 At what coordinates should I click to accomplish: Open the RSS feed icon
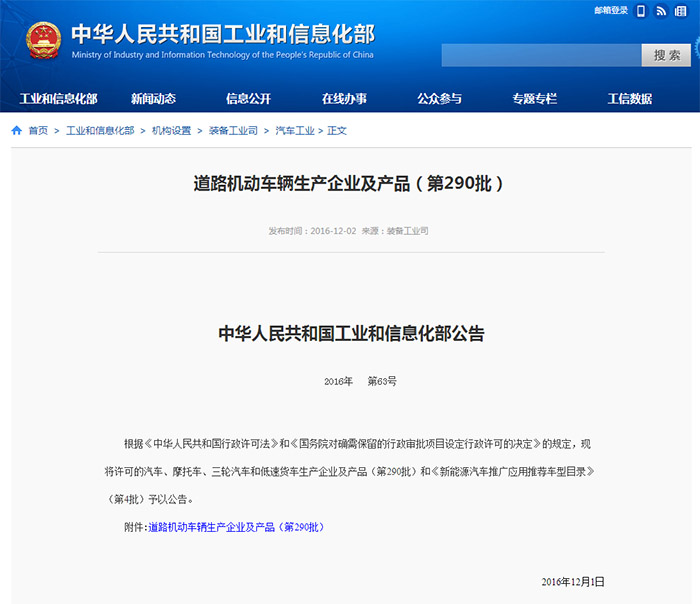click(x=661, y=11)
